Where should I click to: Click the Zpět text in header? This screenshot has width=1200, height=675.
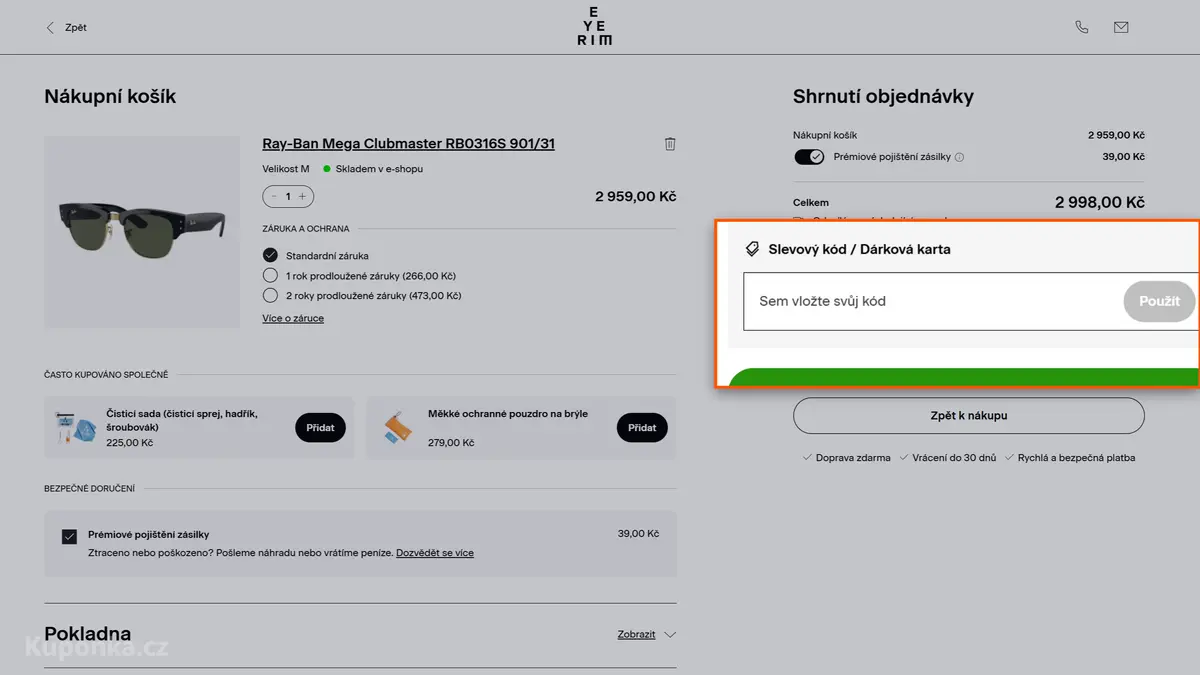click(x=76, y=28)
